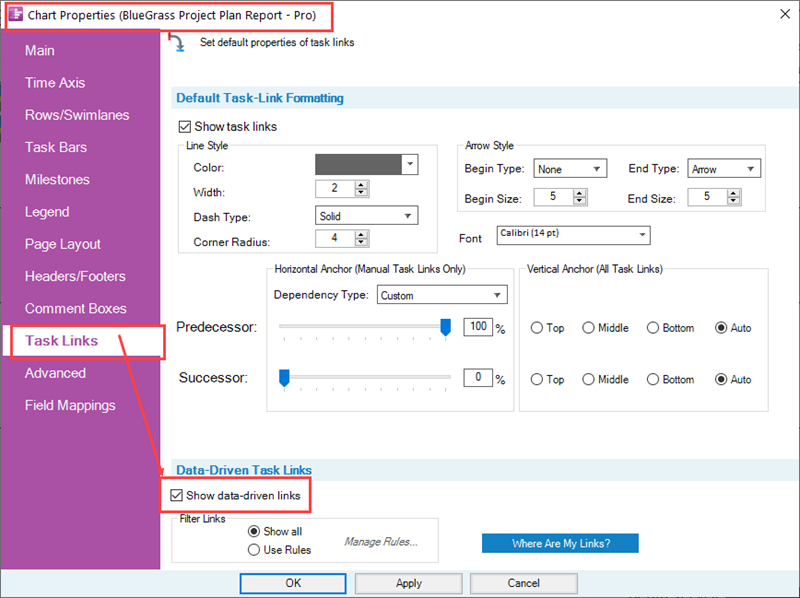The width and height of the screenshot is (800, 598).
Task: Click the Successor percent input field
Action: pyautogui.click(x=478, y=379)
